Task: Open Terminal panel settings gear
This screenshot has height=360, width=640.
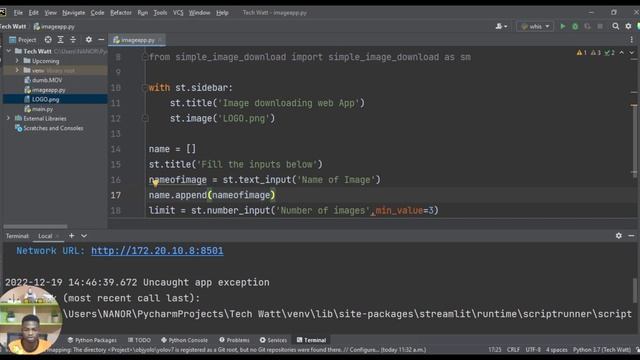Action: pyautogui.click(x=619, y=236)
